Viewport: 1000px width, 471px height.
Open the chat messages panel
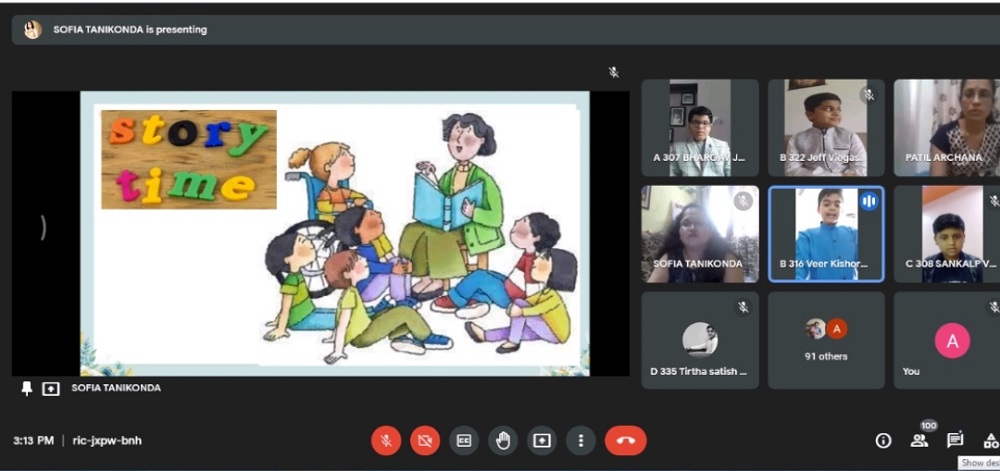click(955, 440)
